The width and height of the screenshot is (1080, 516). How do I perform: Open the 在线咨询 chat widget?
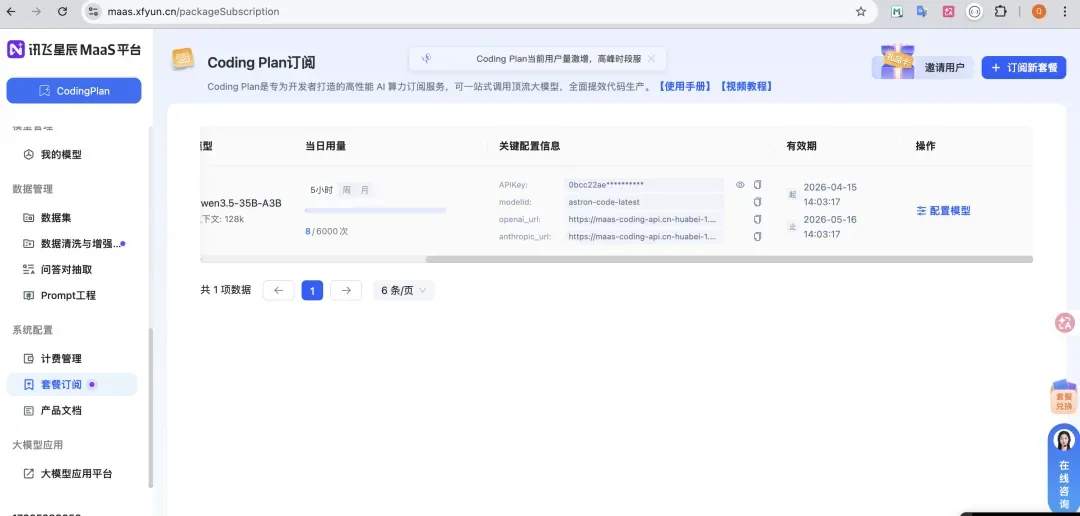click(1064, 468)
